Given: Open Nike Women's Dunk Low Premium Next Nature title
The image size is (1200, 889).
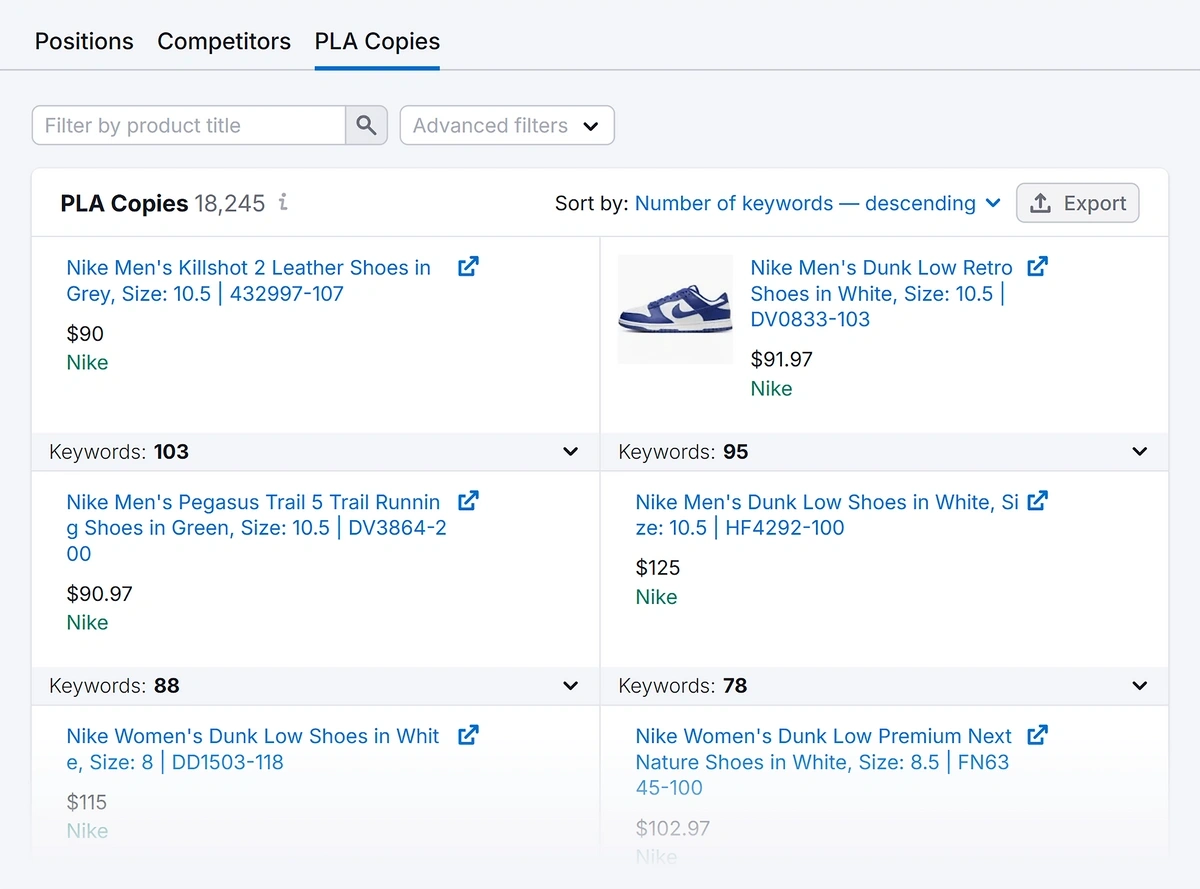Looking at the screenshot, I should coord(824,762).
